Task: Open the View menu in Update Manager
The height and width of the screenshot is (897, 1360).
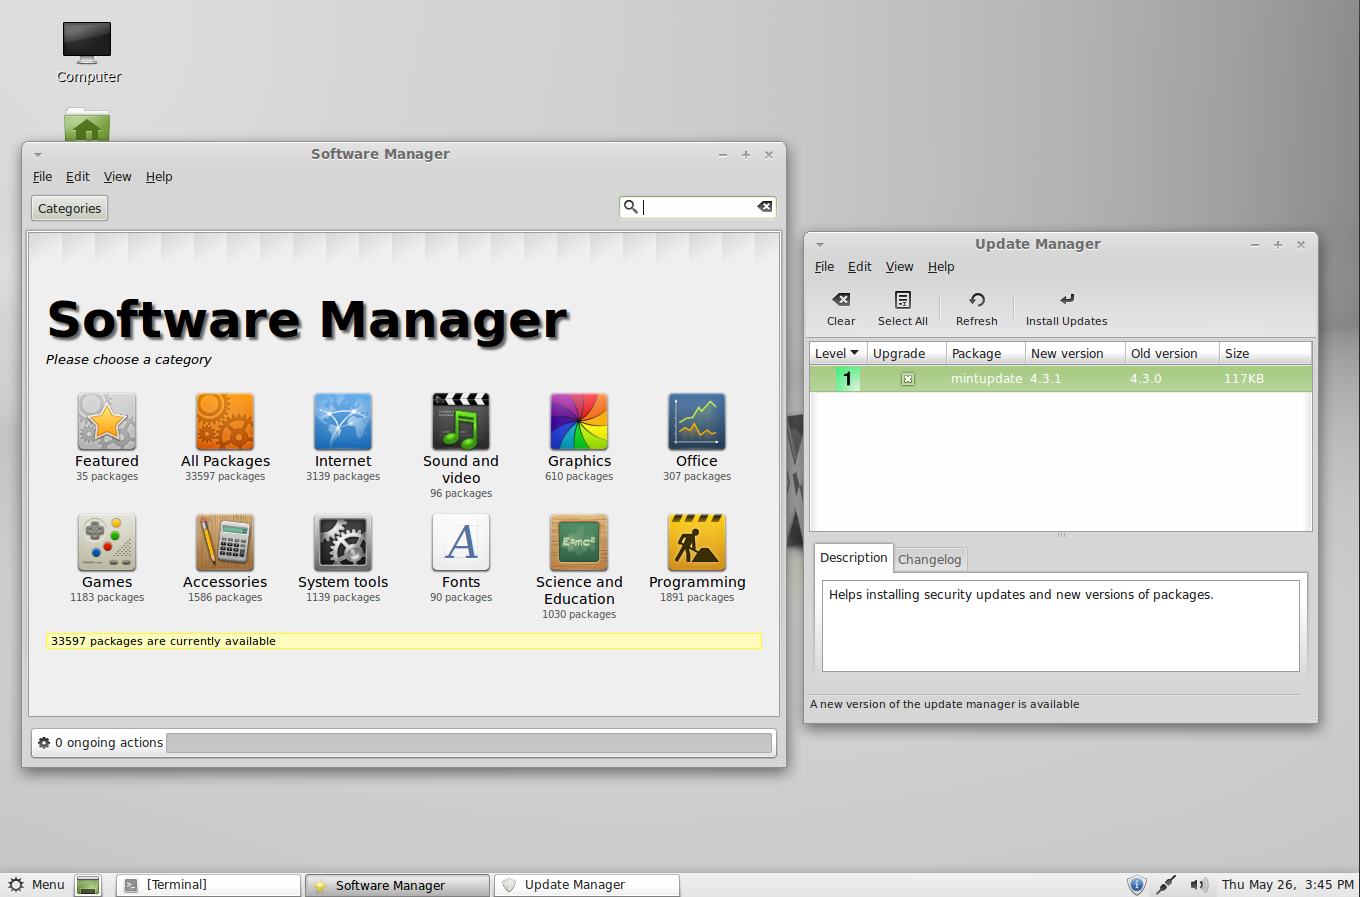Action: 899,267
